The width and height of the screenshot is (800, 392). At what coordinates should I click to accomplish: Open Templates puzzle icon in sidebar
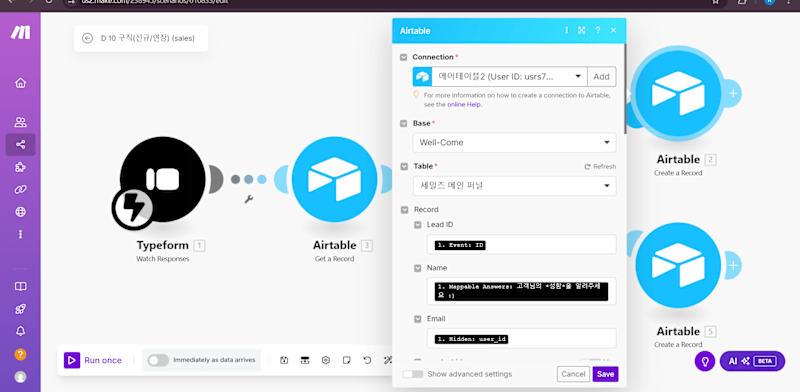click(x=20, y=167)
